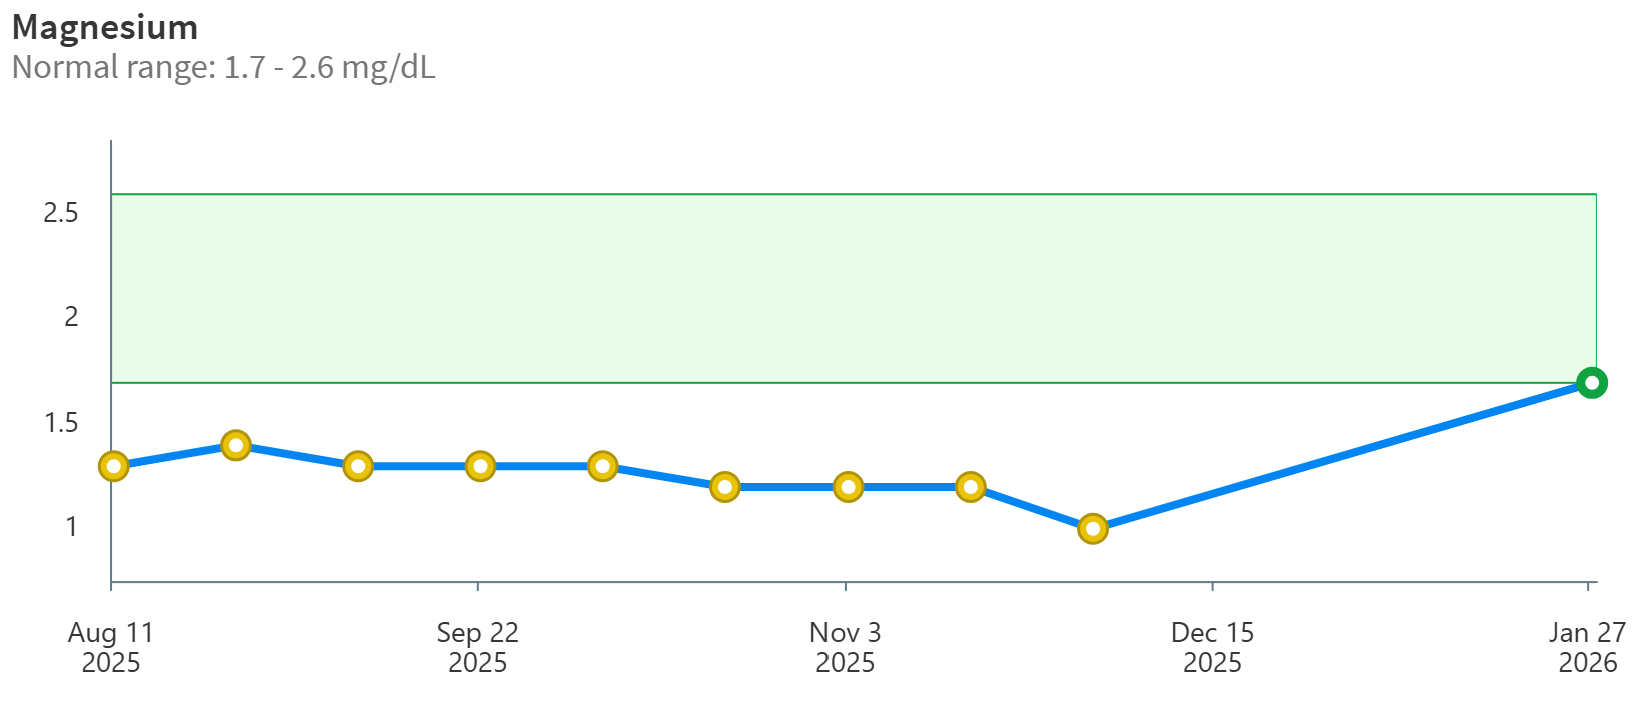Click the Dec 15 2025 axis label

click(1212, 647)
